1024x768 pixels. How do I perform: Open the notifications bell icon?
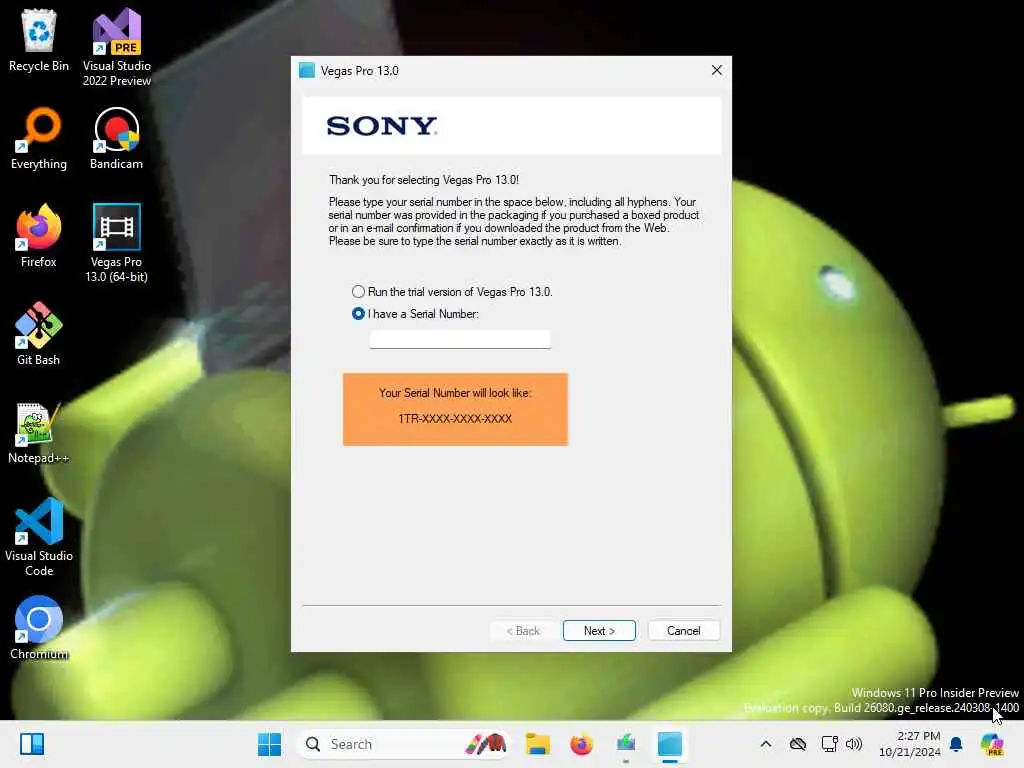[956, 744]
